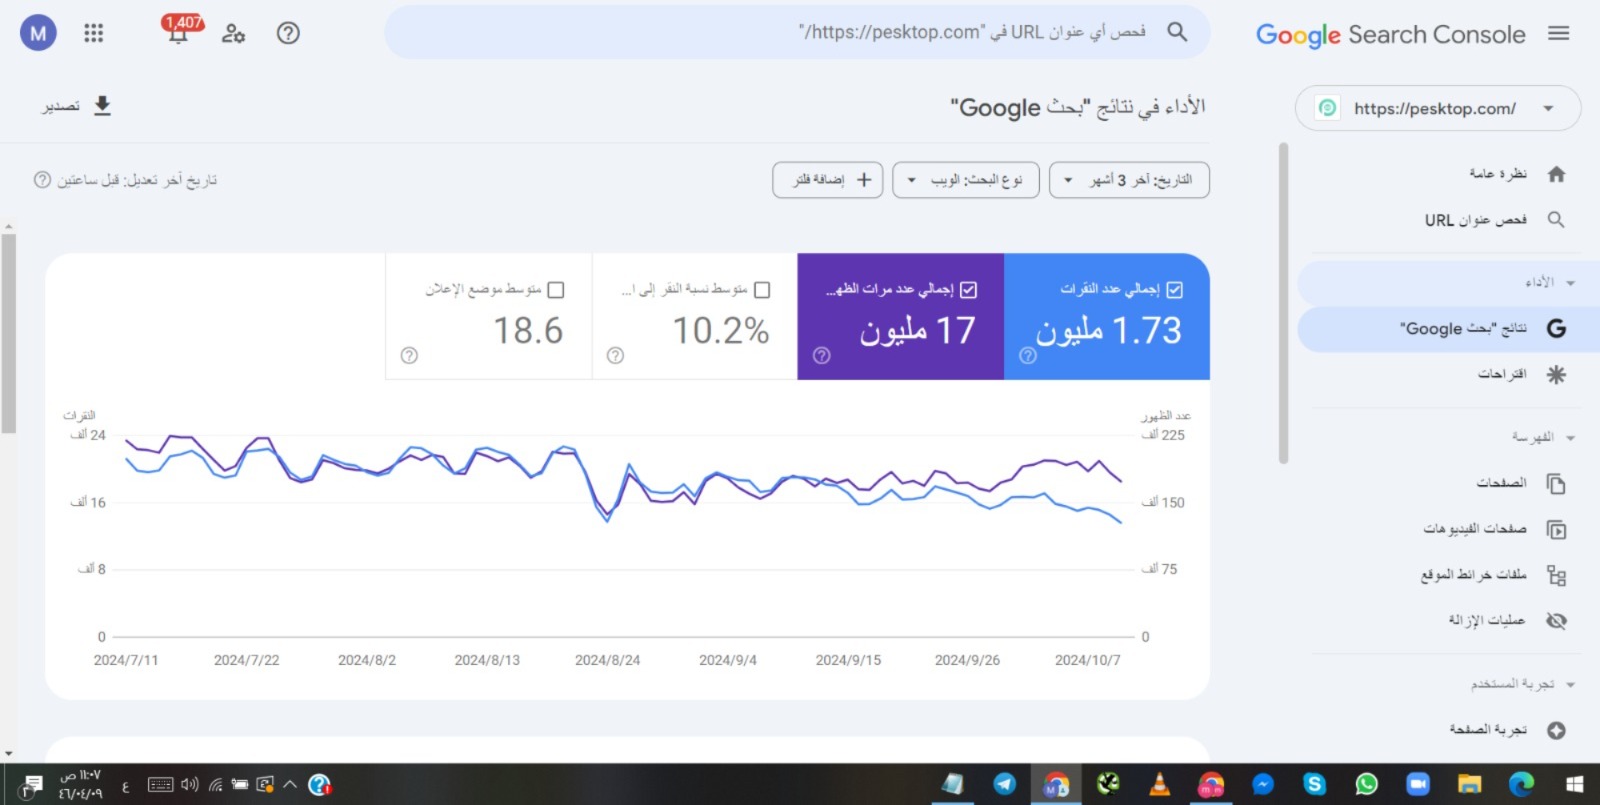Click the page vertical scrollbar on left edge

8,333
